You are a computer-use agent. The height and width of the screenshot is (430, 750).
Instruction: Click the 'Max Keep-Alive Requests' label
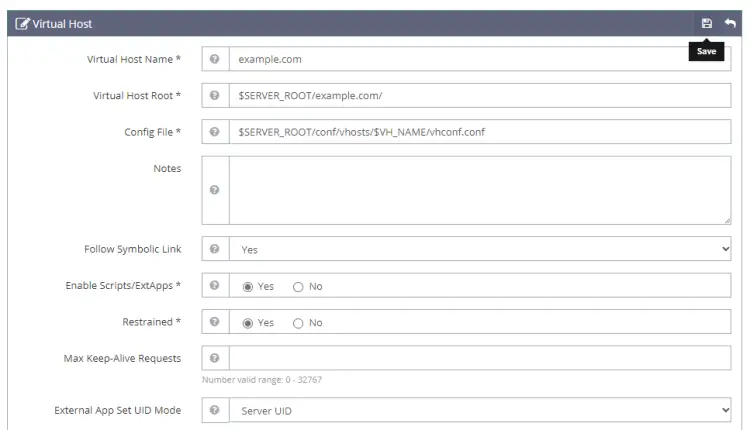[x=122, y=358]
